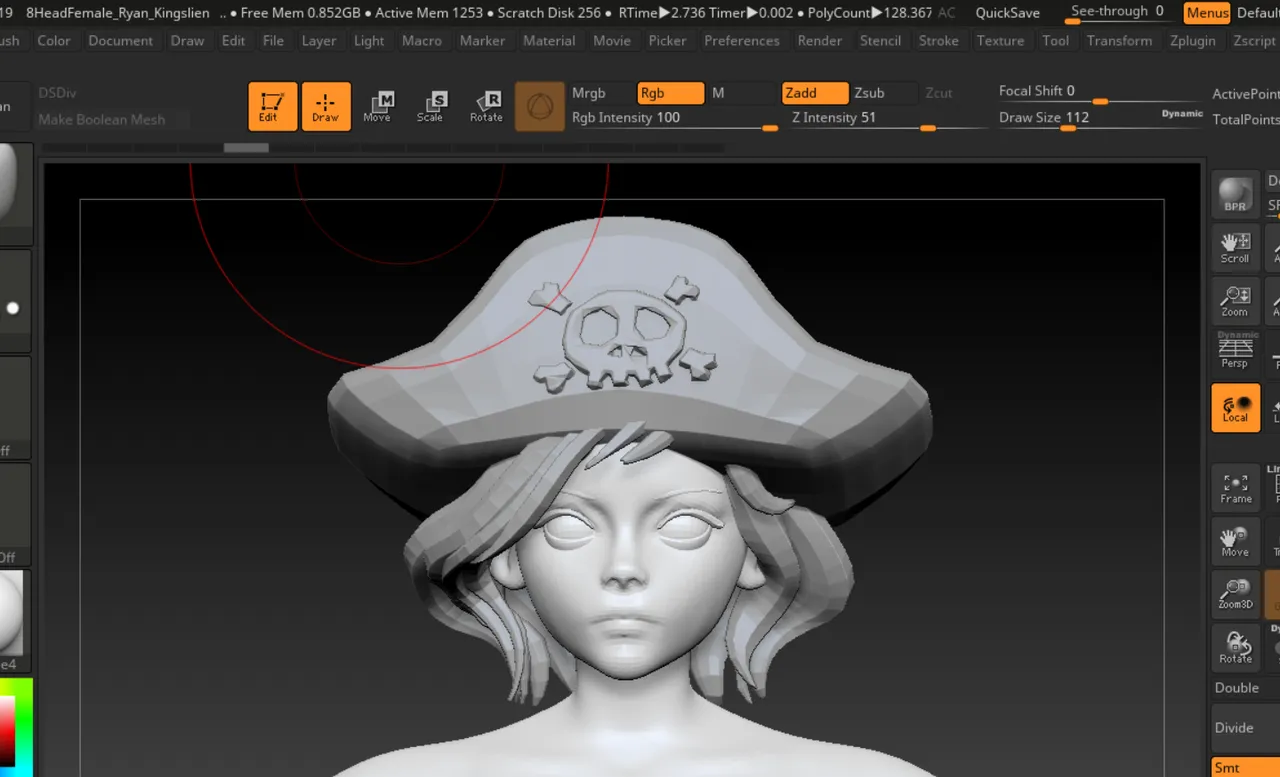Adjust Focal Shift slider

coord(1100,92)
